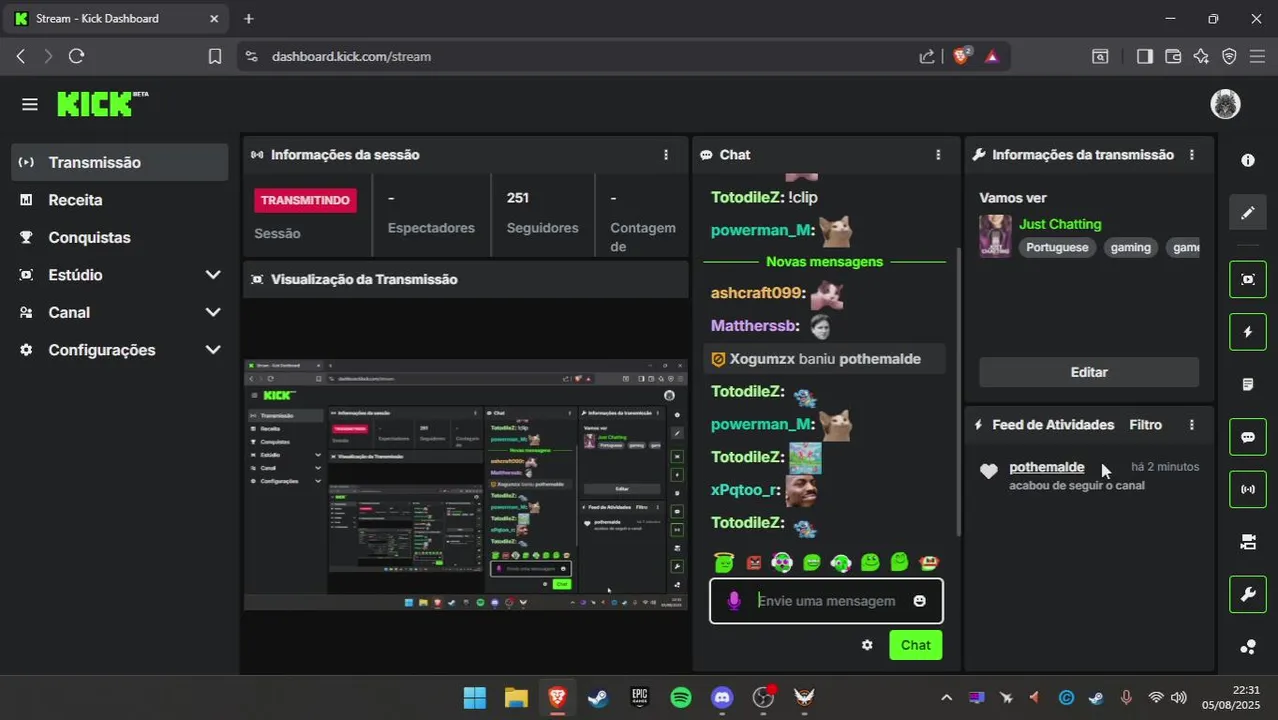The height and width of the screenshot is (720, 1278).
Task: Toggle the session info broadcast icon in the right sidebar
Action: [x=1248, y=489]
